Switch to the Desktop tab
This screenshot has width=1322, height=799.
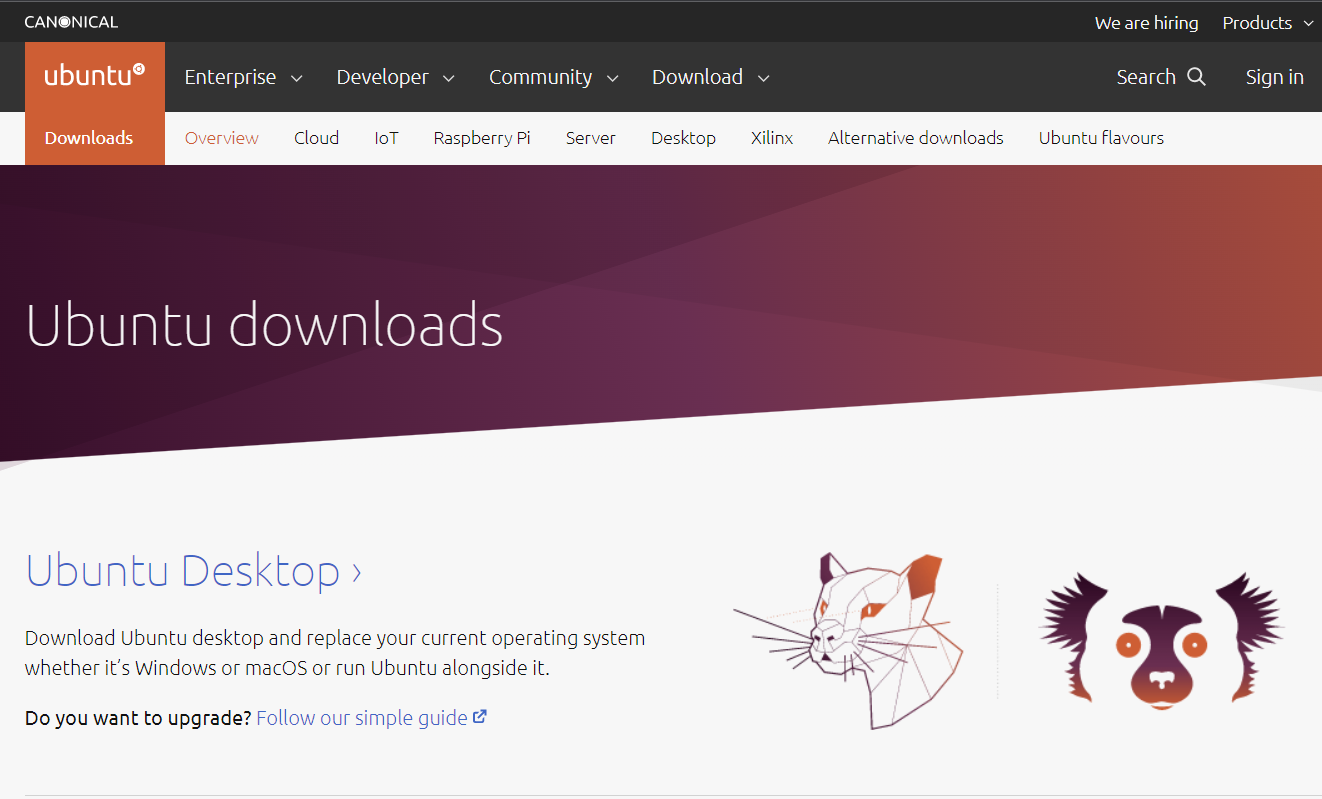click(683, 138)
